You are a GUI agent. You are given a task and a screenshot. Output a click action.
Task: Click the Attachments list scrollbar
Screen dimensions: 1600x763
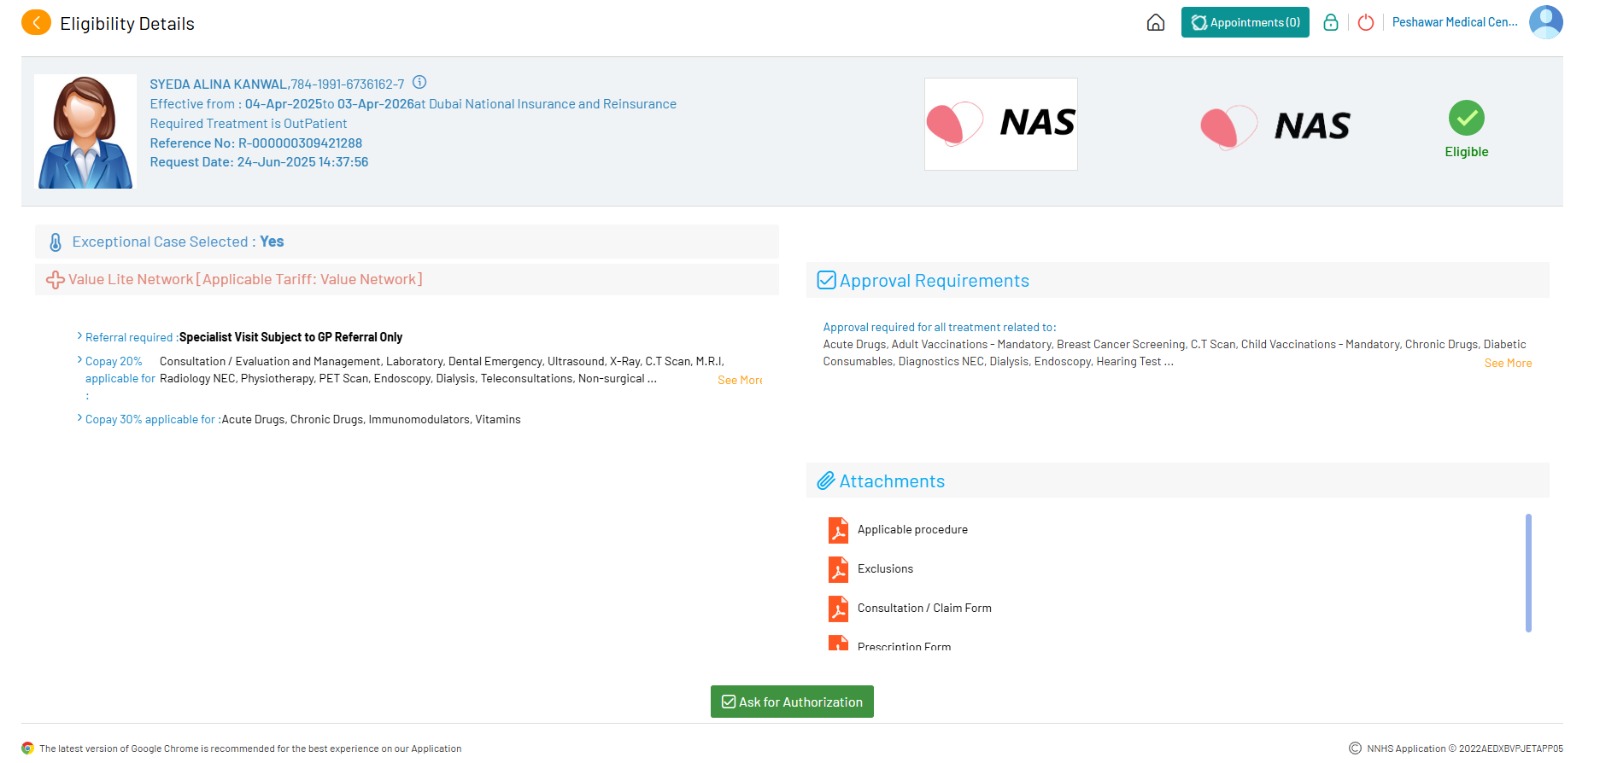[1527, 573]
